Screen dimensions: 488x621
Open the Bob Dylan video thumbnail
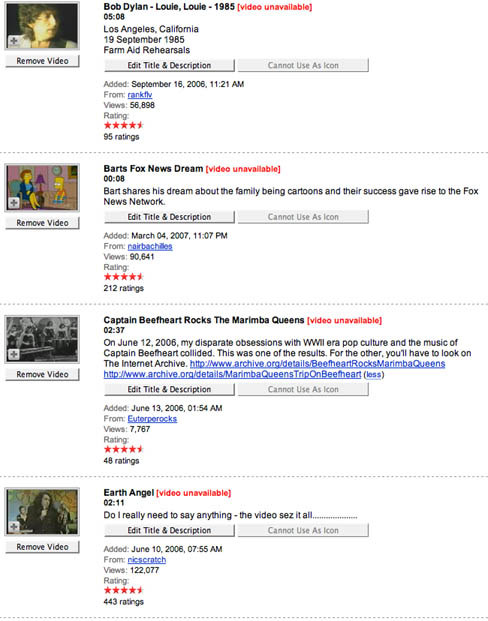42,26
